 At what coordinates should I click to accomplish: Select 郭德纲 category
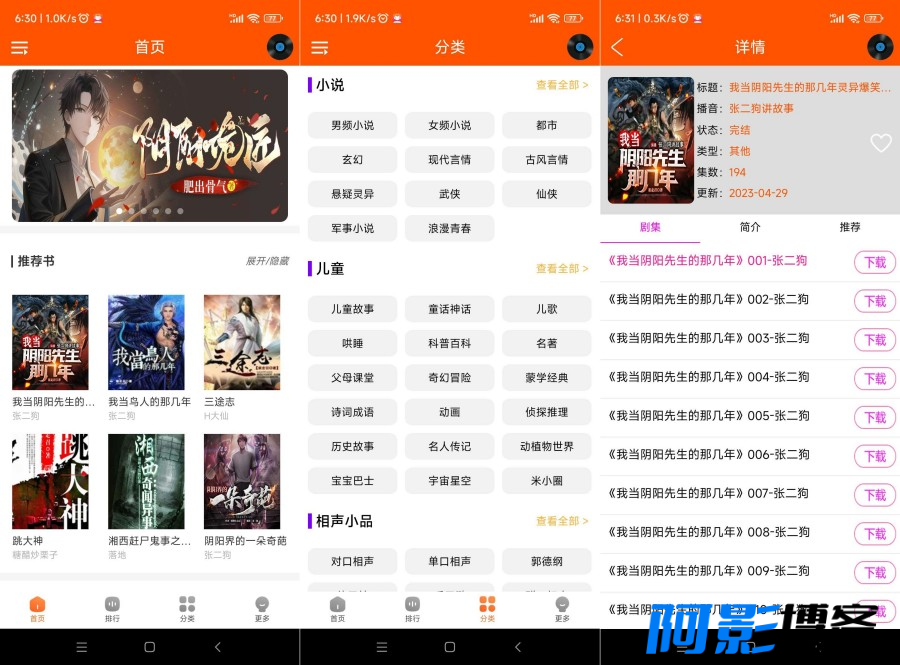point(546,561)
